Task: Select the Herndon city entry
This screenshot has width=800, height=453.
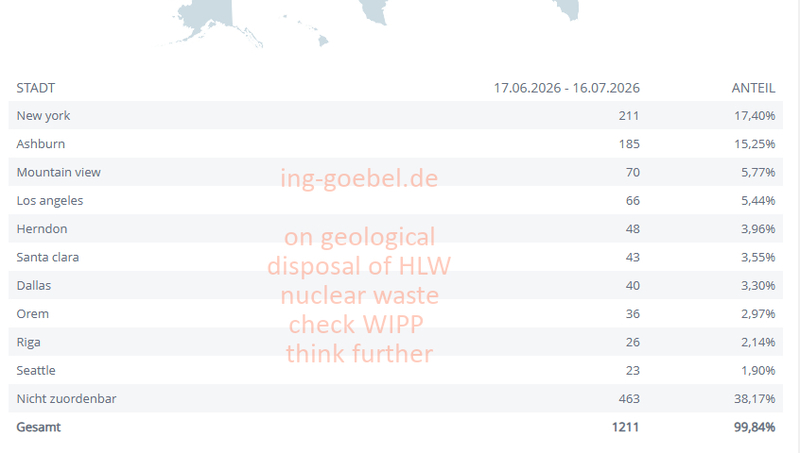Action: click(395, 229)
